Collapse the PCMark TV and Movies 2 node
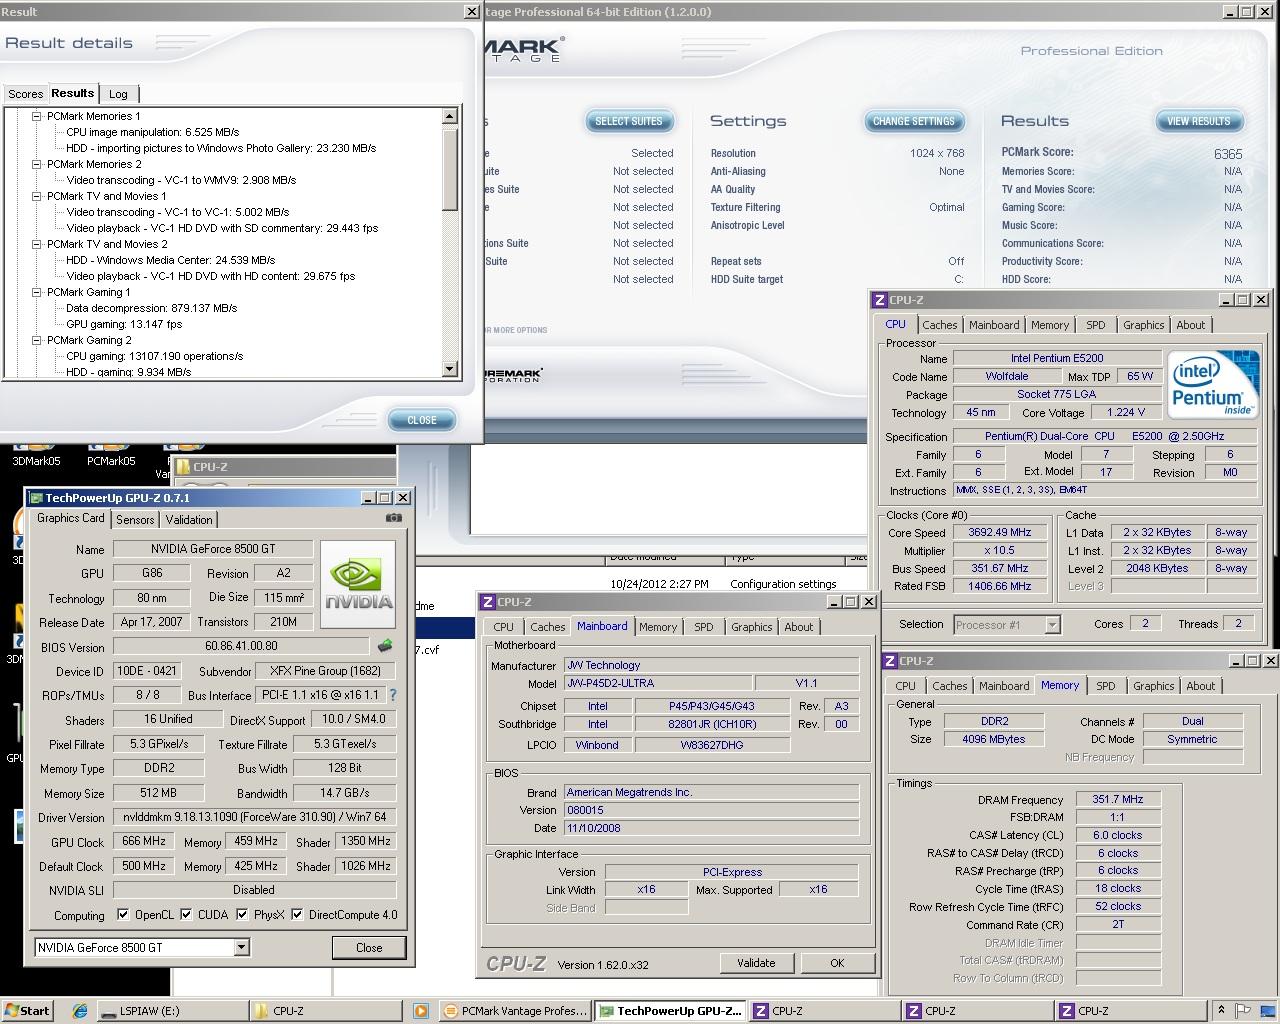 tap(36, 244)
